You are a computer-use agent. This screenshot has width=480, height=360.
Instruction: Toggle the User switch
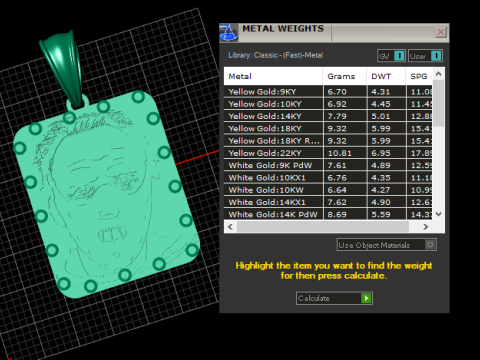pos(425,56)
